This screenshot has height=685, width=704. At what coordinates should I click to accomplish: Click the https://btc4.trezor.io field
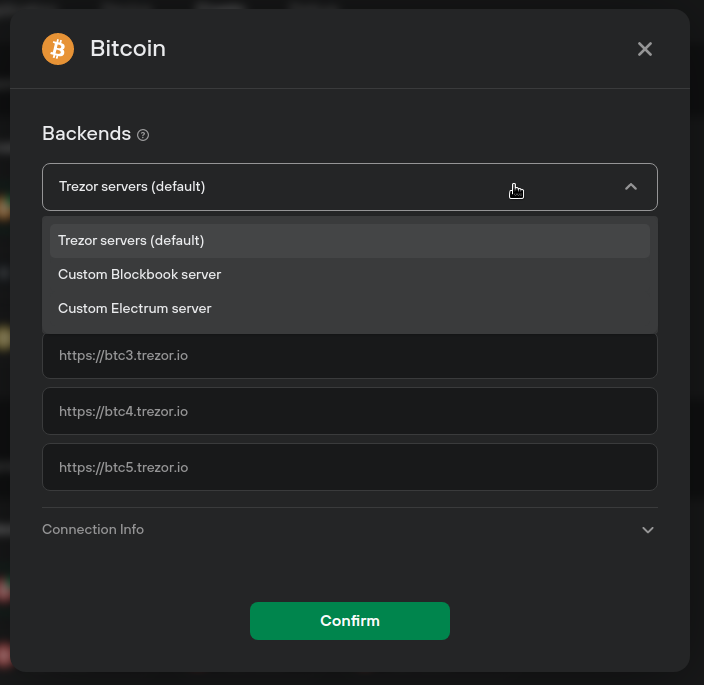(x=350, y=411)
